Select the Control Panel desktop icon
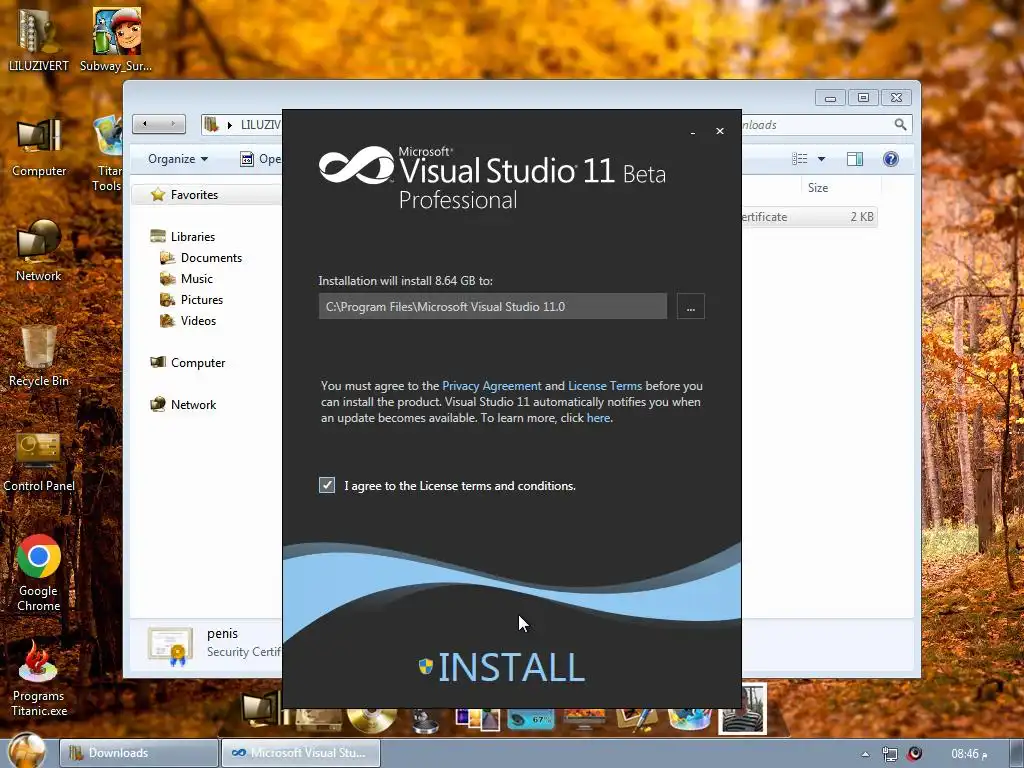This screenshot has height=768, width=1024. coord(39,462)
